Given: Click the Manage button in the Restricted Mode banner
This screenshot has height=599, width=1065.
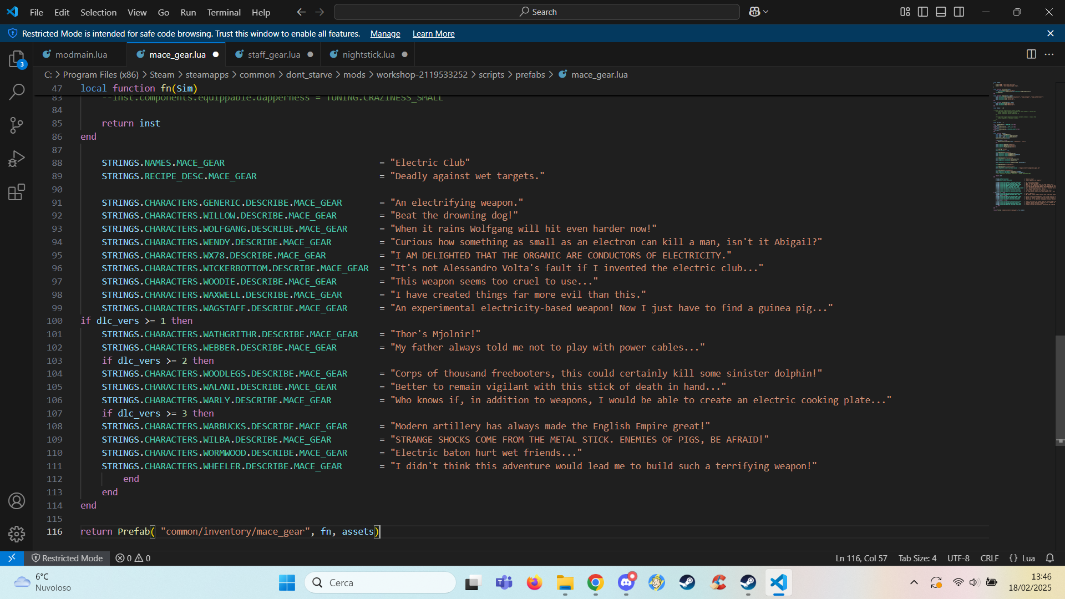Looking at the screenshot, I should 385,33.
